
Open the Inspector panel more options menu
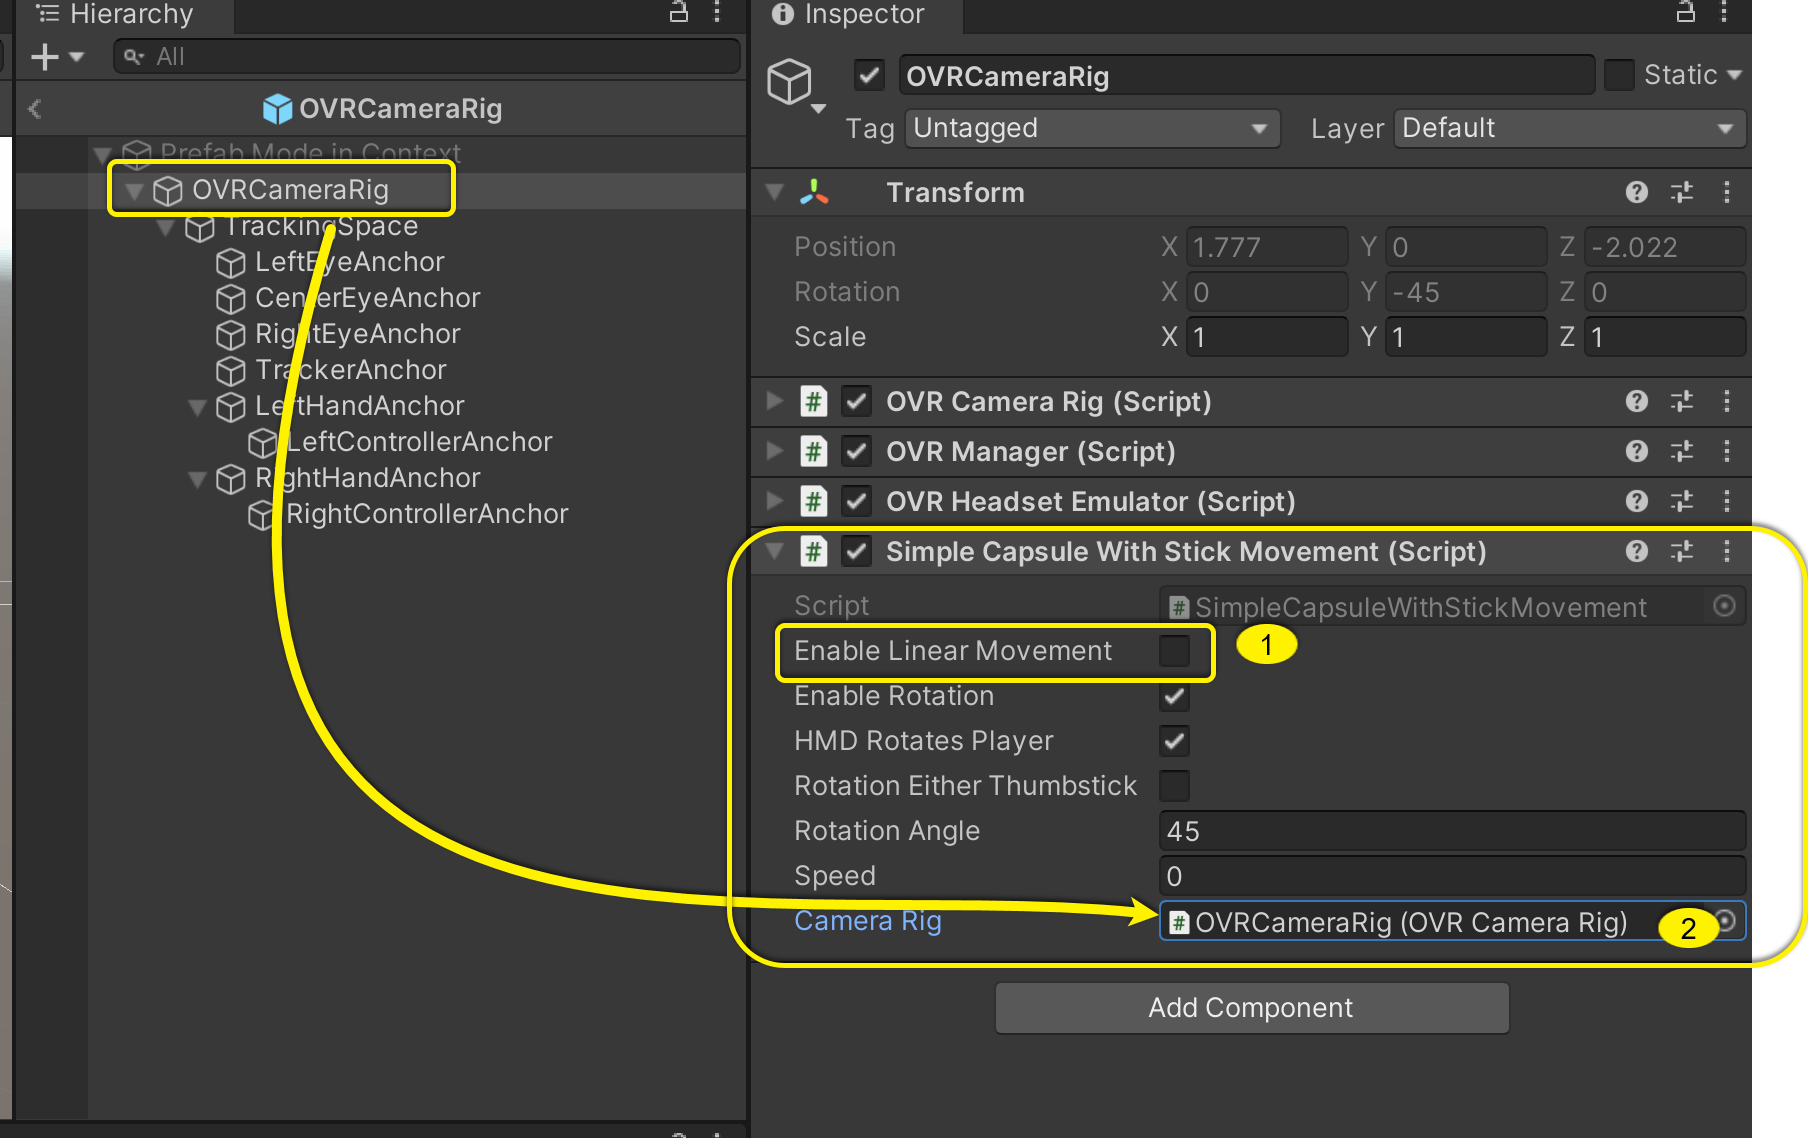[x=1724, y=12]
